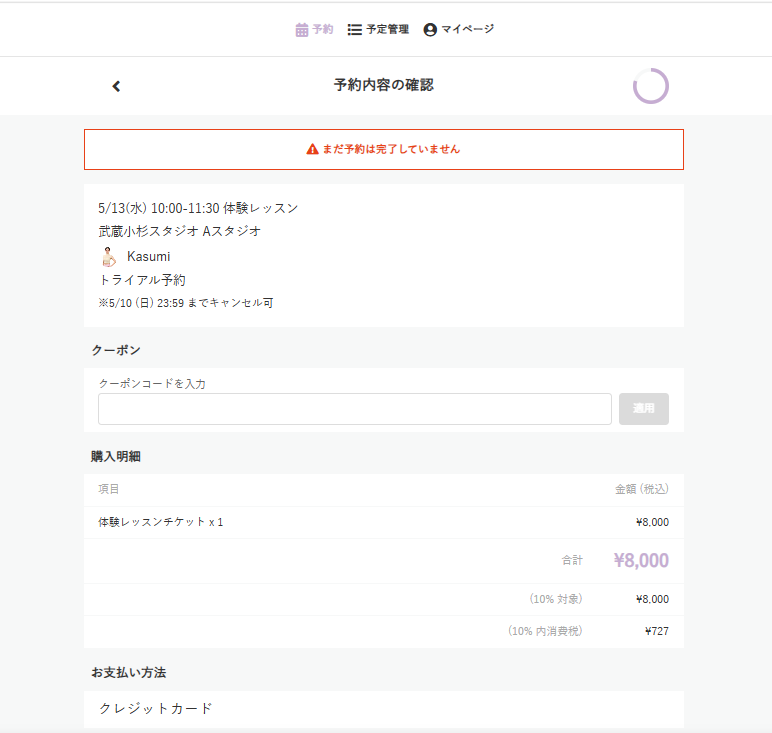Click the 予約内容の確認 page title

(384, 85)
